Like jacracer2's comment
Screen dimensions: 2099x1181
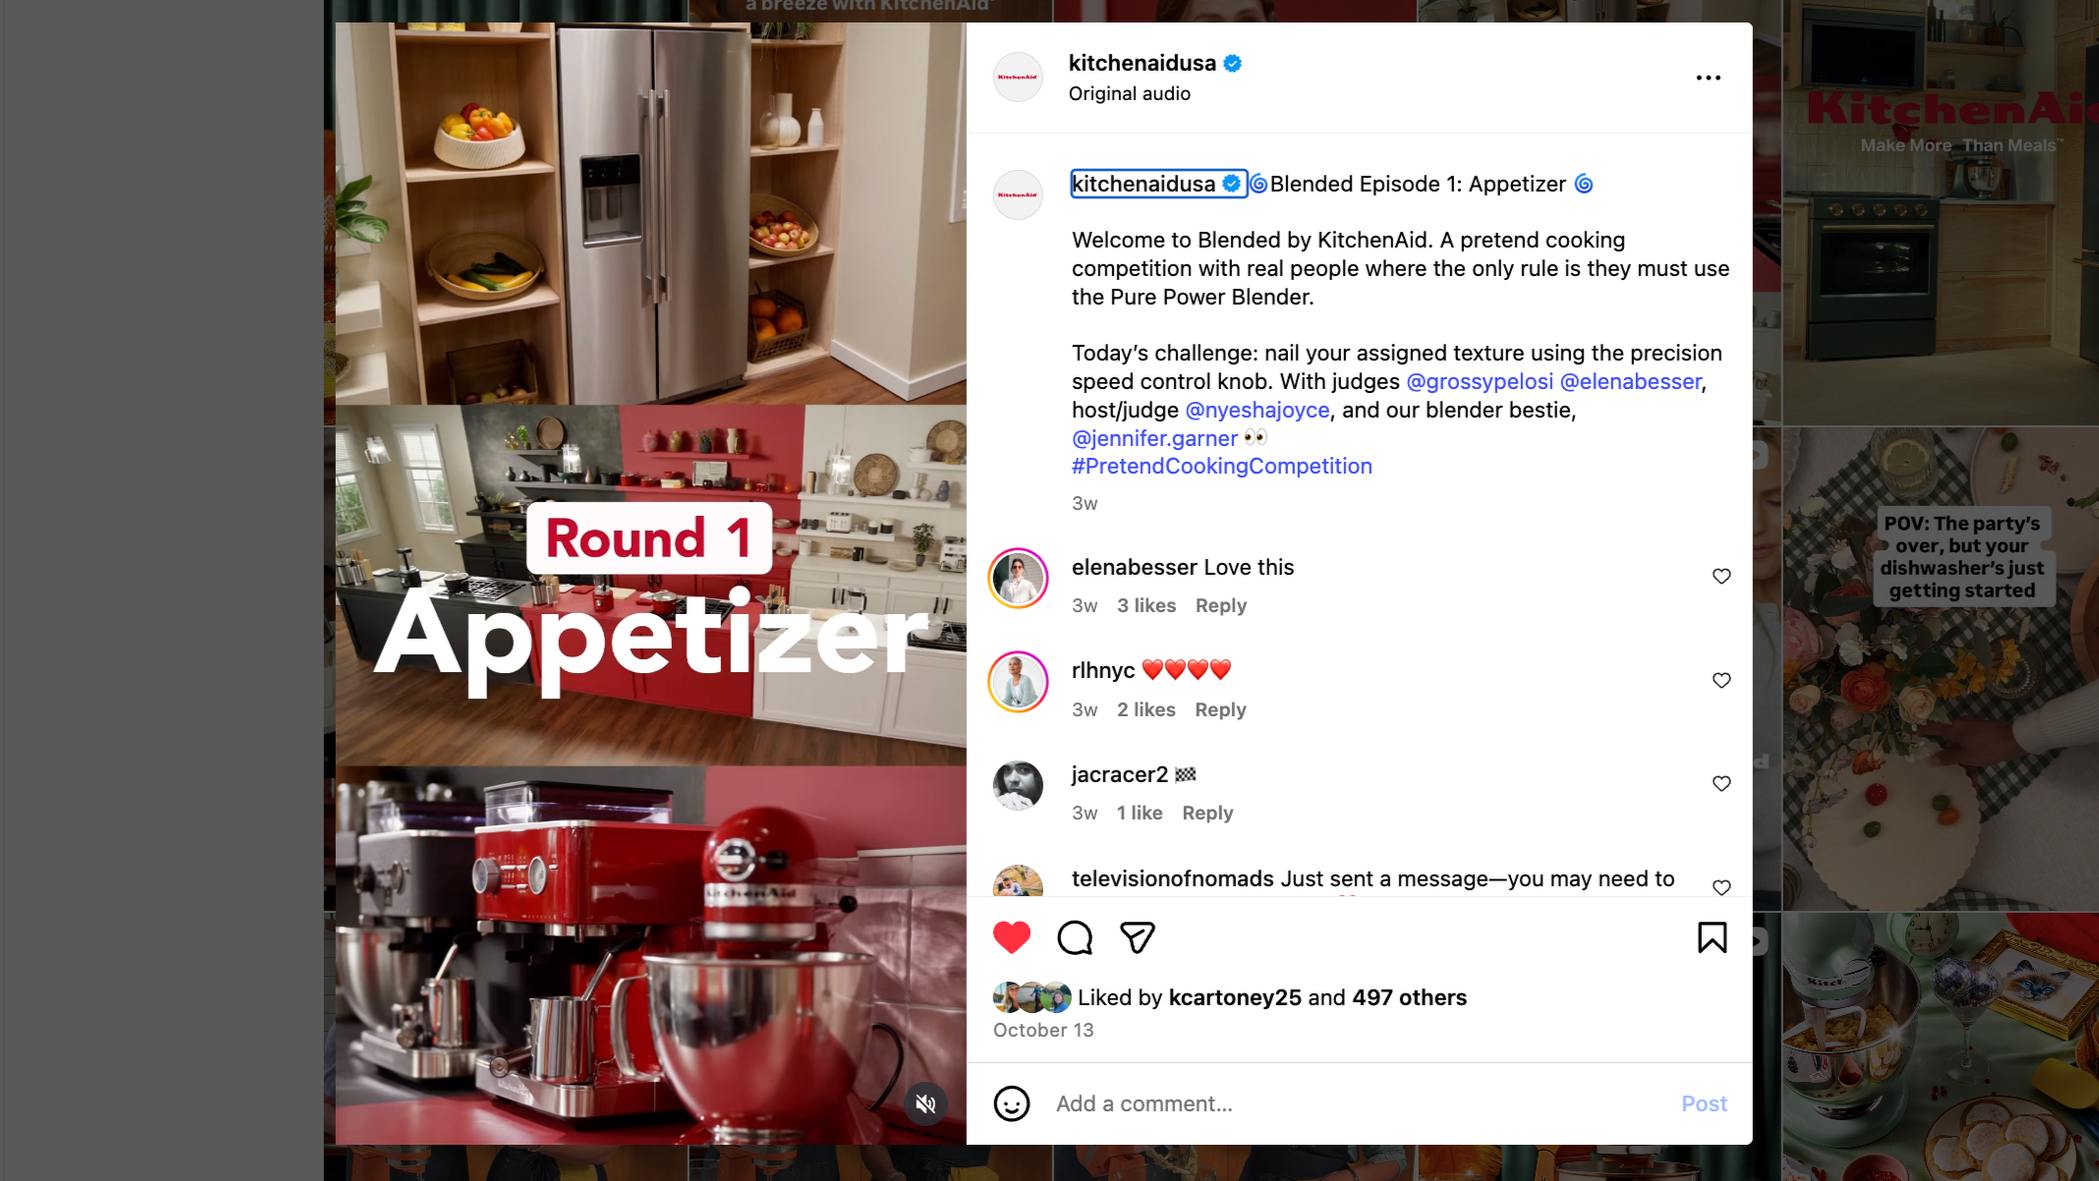[x=1721, y=783]
